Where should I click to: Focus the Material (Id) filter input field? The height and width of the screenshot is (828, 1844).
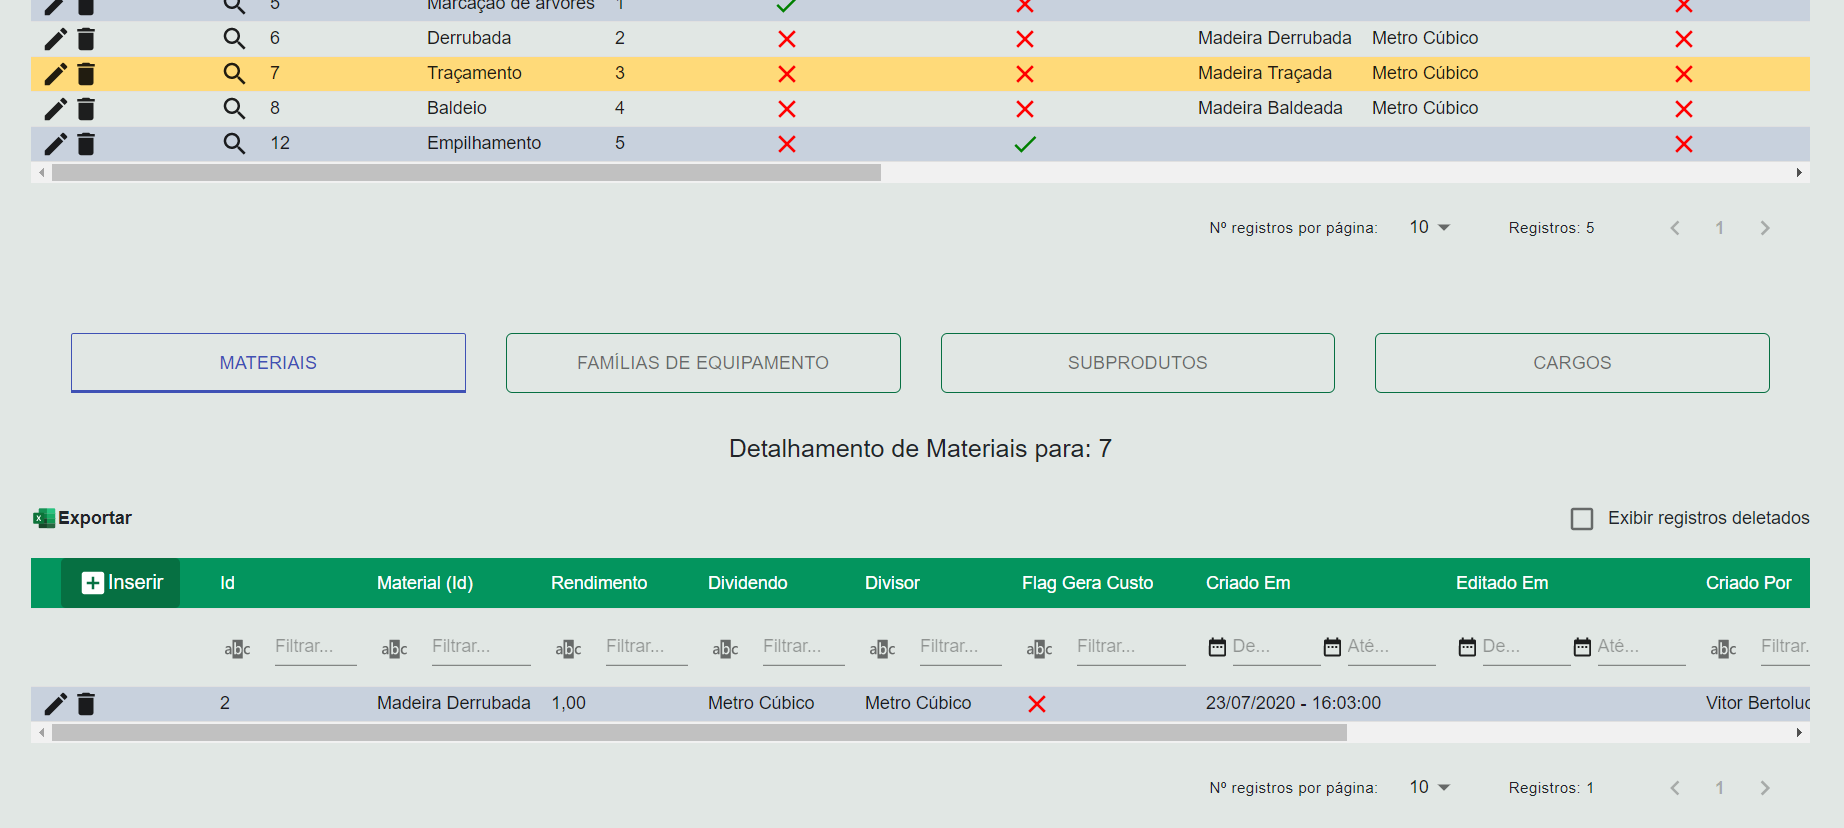point(480,647)
